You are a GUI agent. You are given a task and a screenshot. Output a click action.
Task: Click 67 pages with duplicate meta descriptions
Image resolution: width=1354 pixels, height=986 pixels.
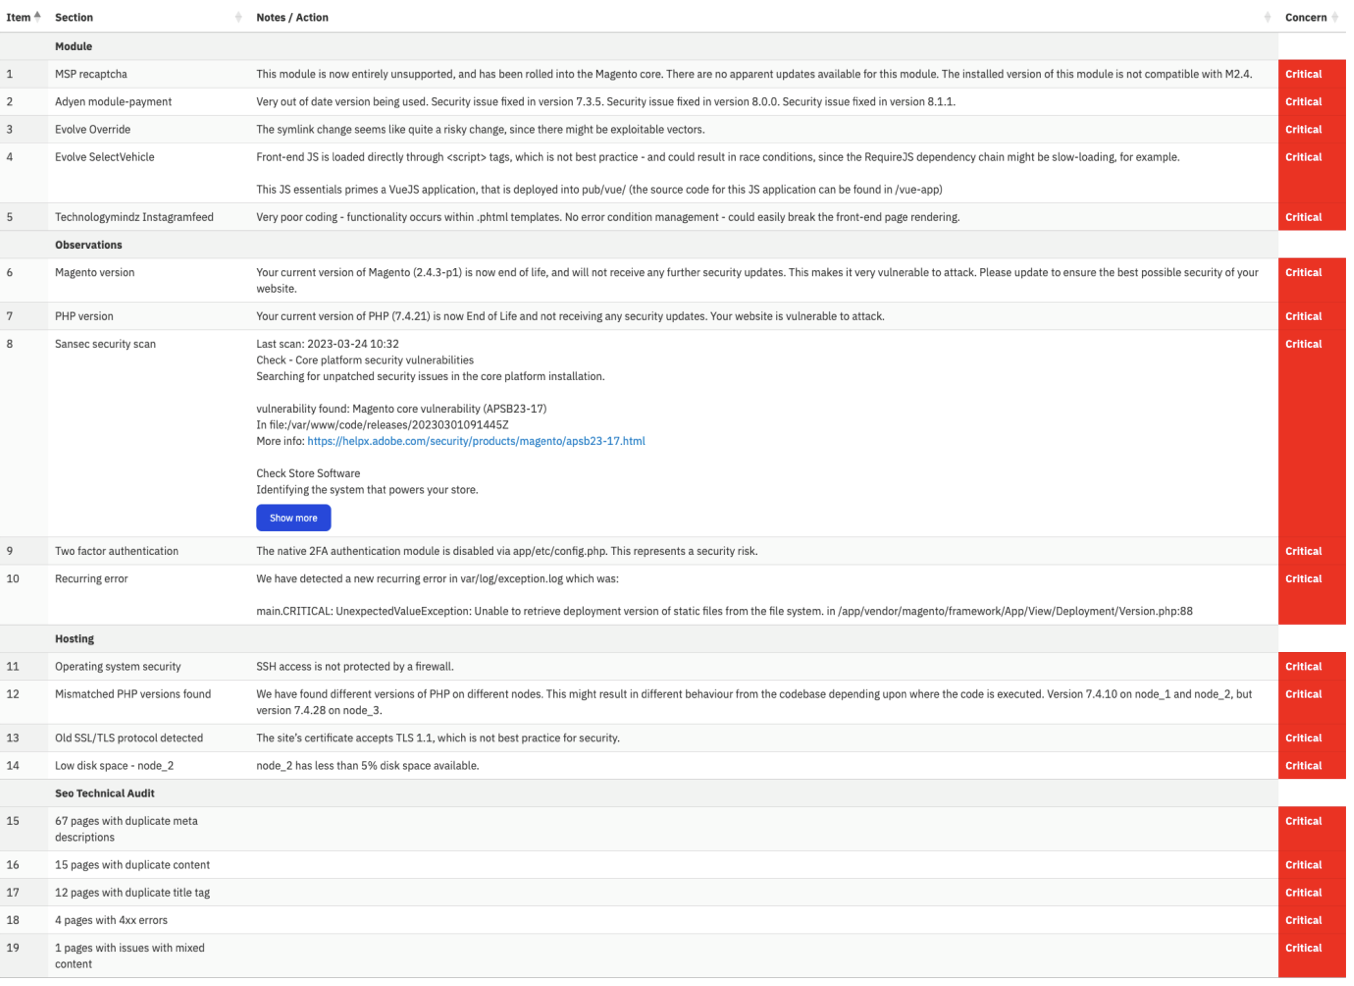[x=126, y=829]
